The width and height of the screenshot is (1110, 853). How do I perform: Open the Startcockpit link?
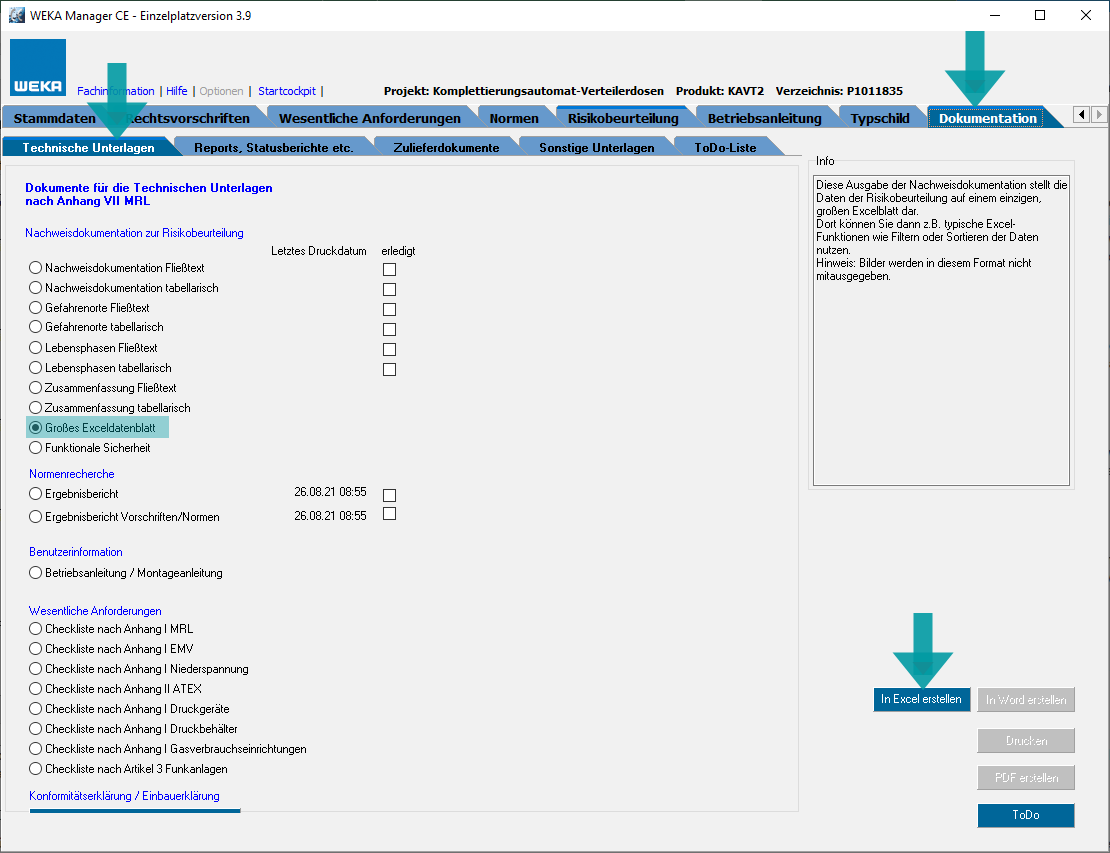click(289, 91)
